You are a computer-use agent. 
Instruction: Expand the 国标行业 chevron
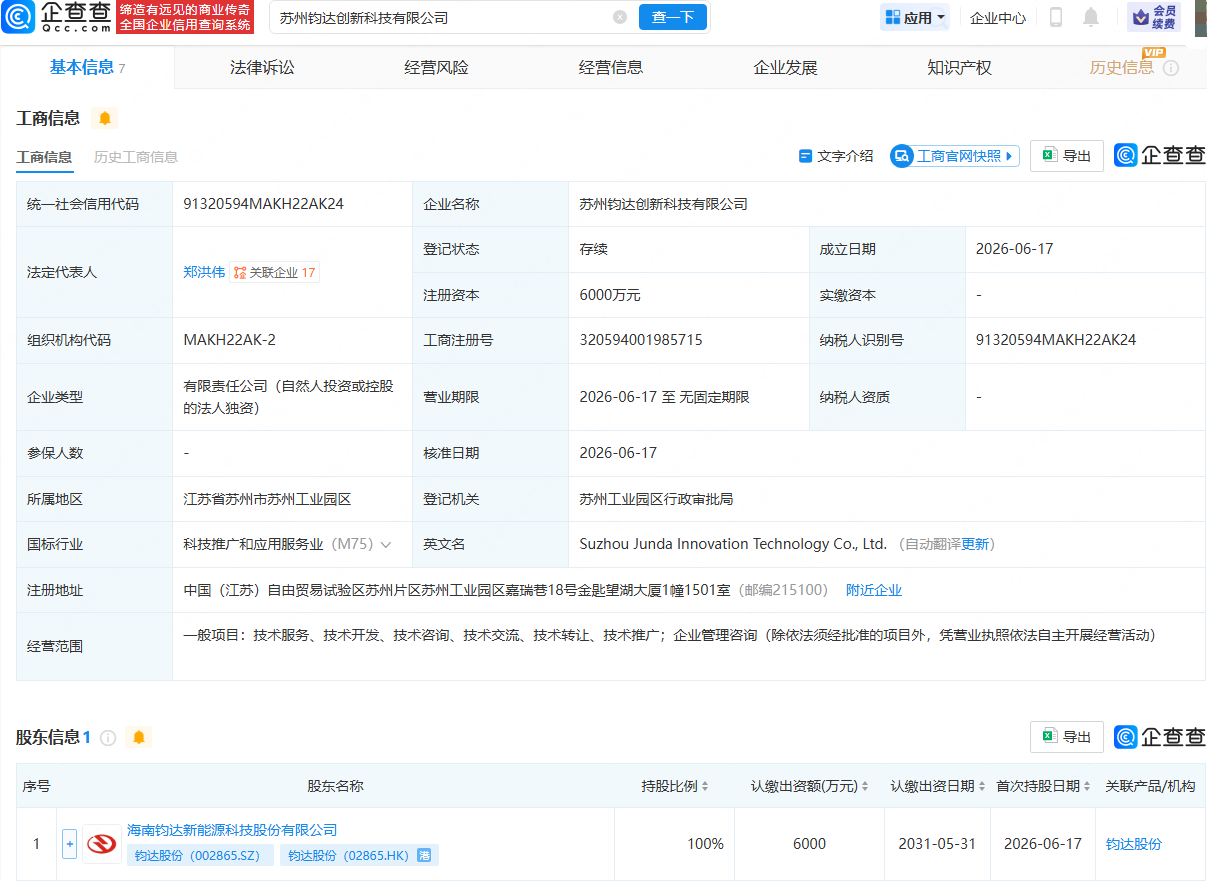pos(386,545)
